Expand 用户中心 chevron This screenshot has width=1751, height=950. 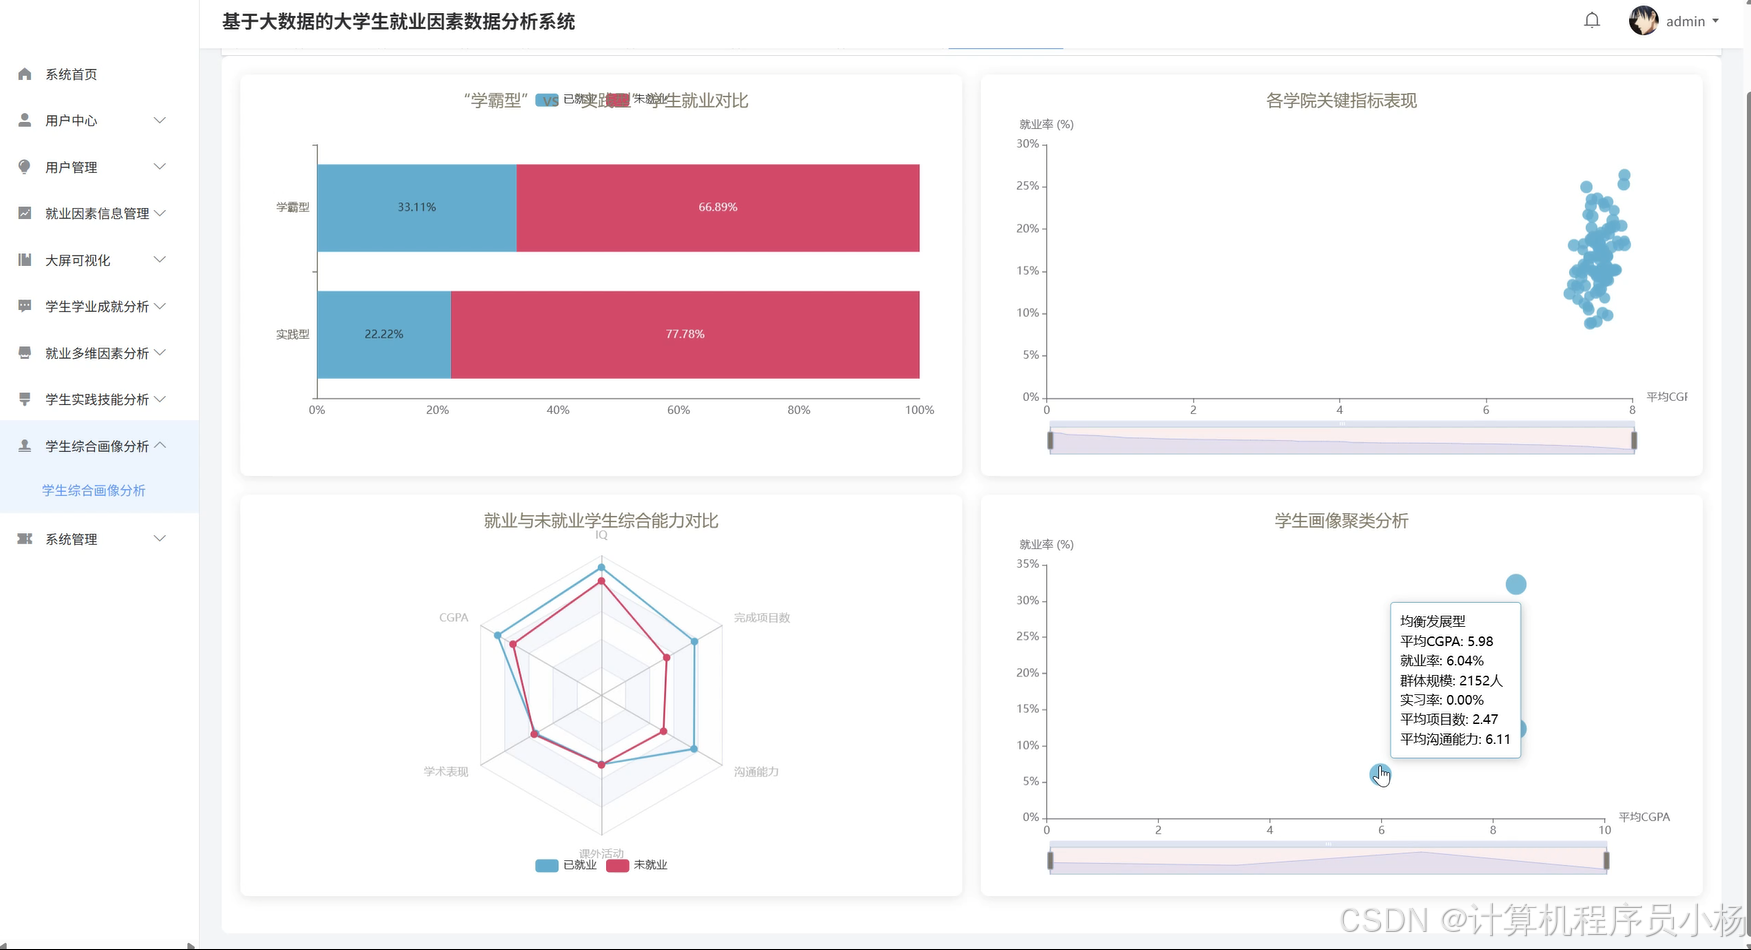pos(160,120)
